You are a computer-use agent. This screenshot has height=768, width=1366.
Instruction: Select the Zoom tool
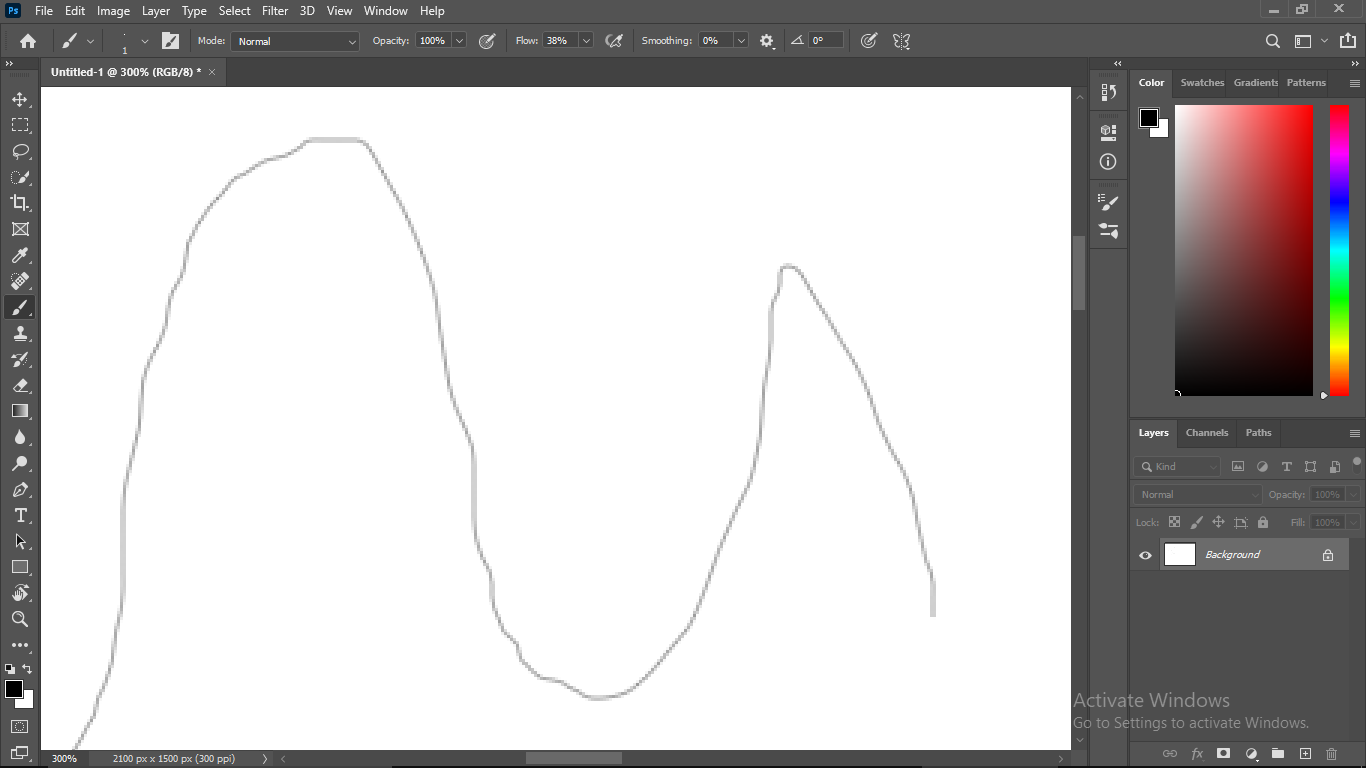pyautogui.click(x=20, y=619)
